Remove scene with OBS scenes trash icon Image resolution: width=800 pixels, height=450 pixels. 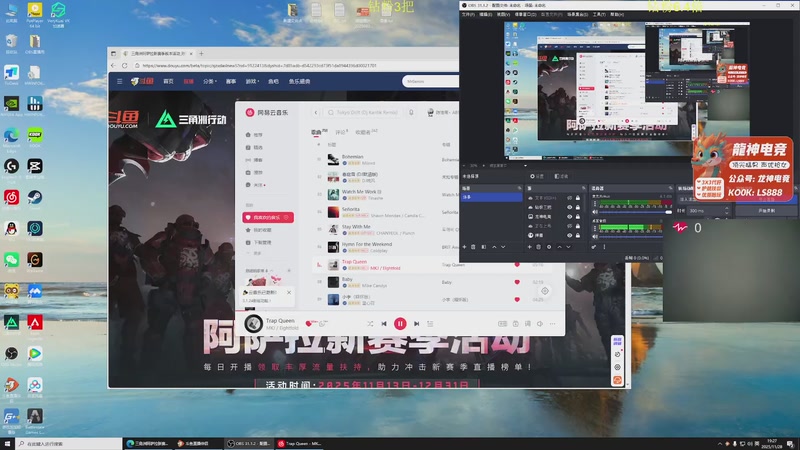(473, 247)
